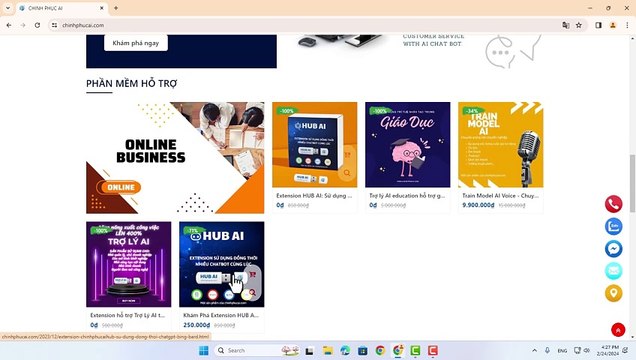Click the 250.000đ price text

(x=197, y=325)
